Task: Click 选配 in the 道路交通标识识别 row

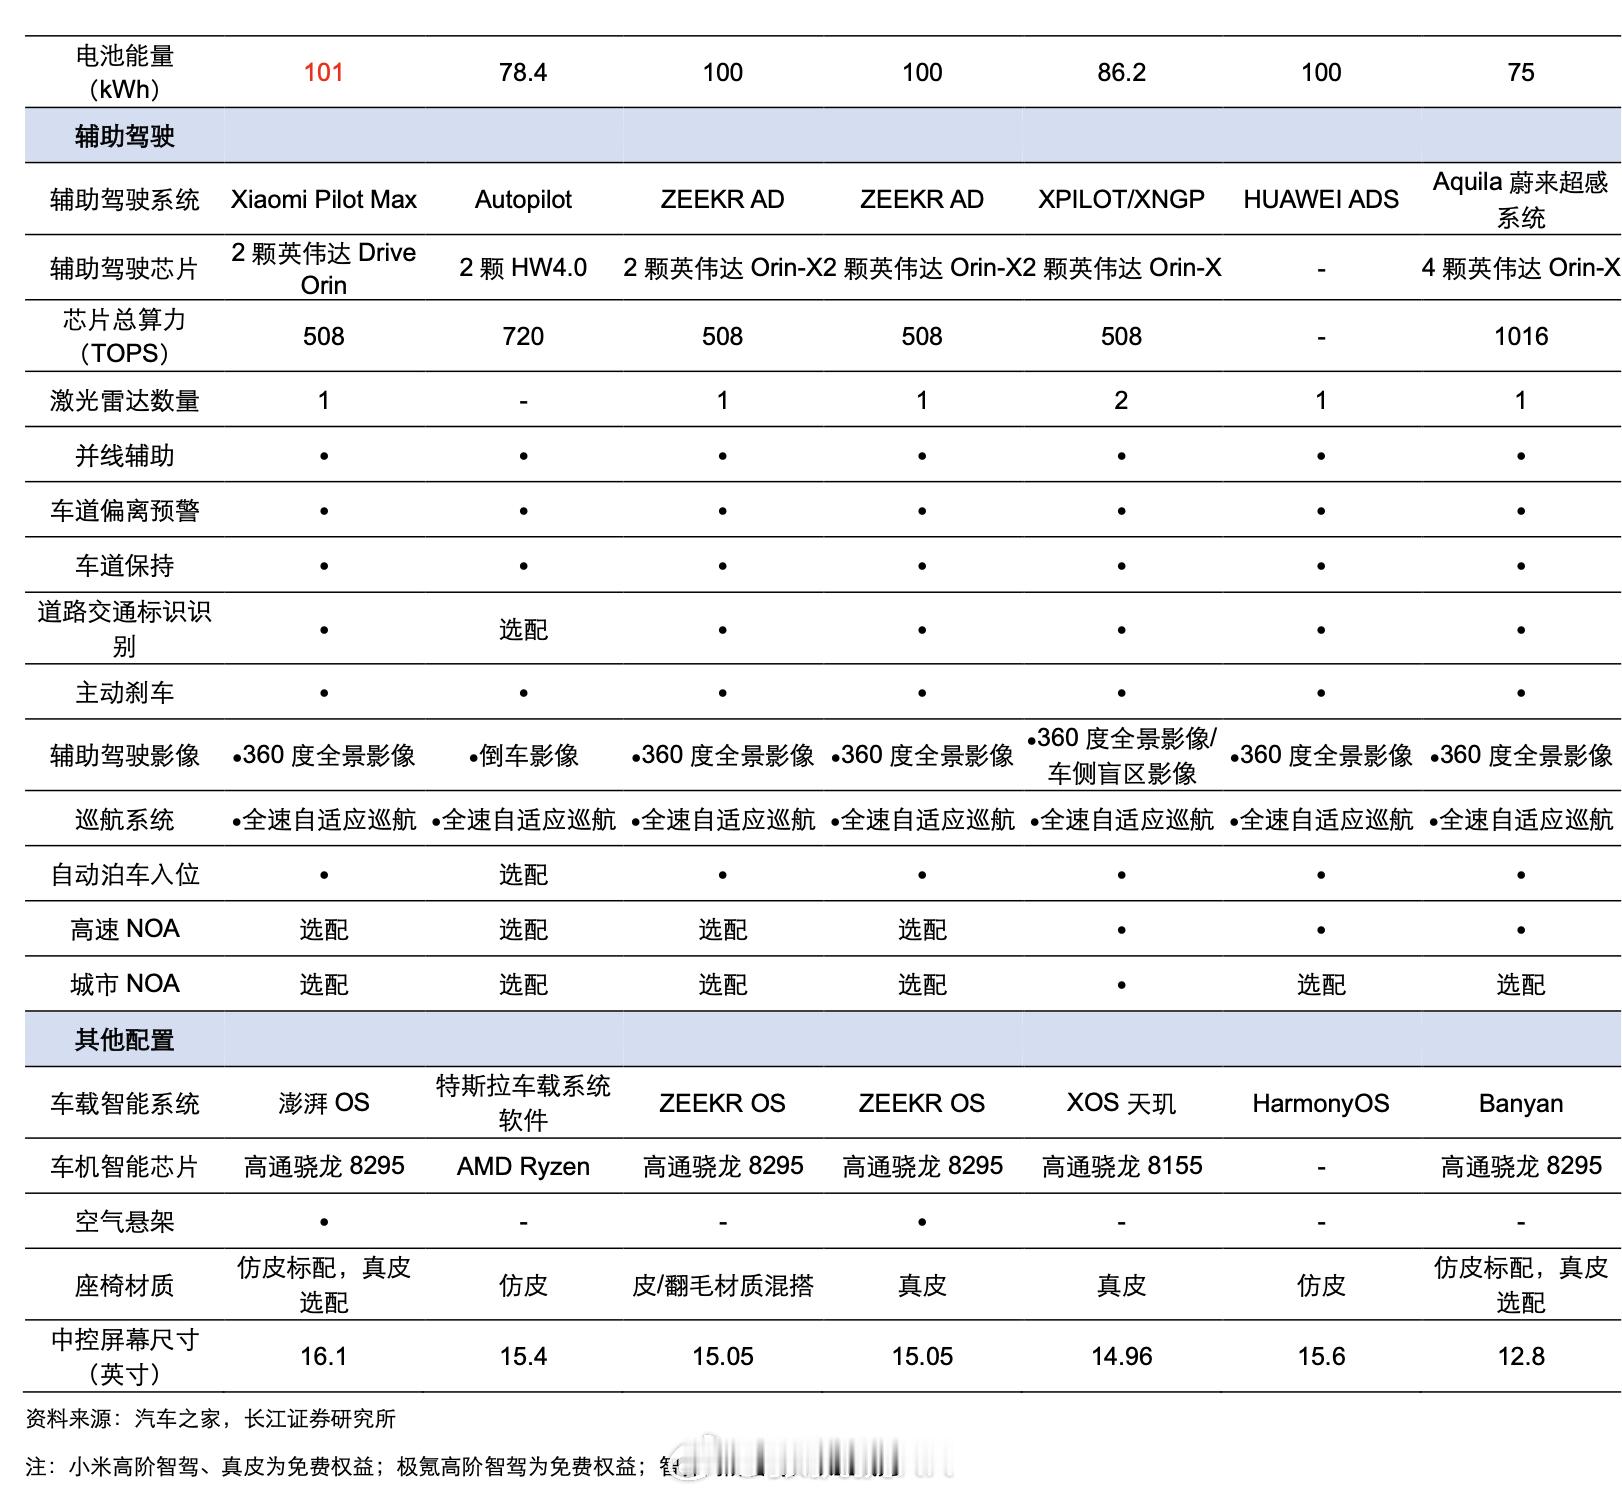Action: [523, 630]
